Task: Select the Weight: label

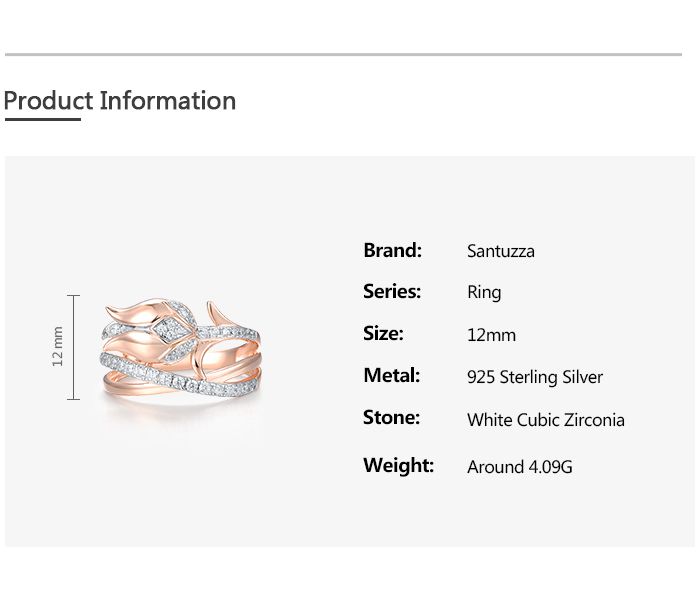Action: coord(398,465)
